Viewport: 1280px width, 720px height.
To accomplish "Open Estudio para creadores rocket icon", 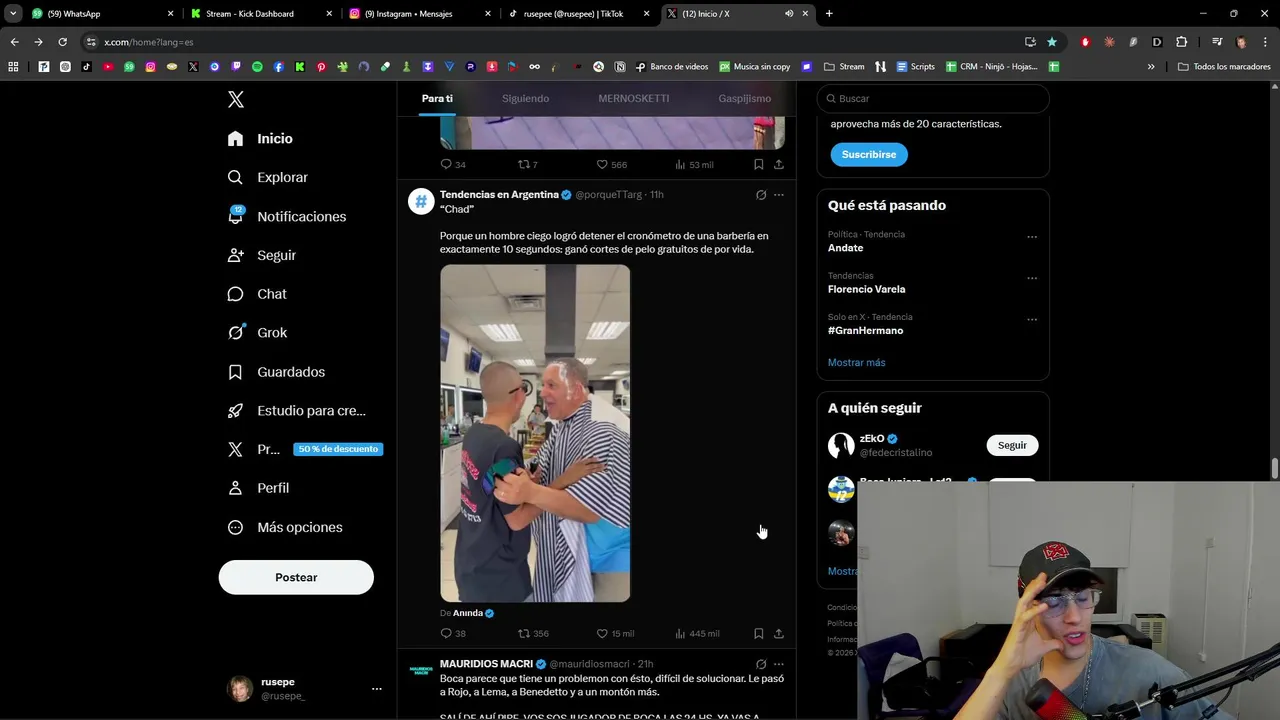I will pyautogui.click(x=235, y=411).
